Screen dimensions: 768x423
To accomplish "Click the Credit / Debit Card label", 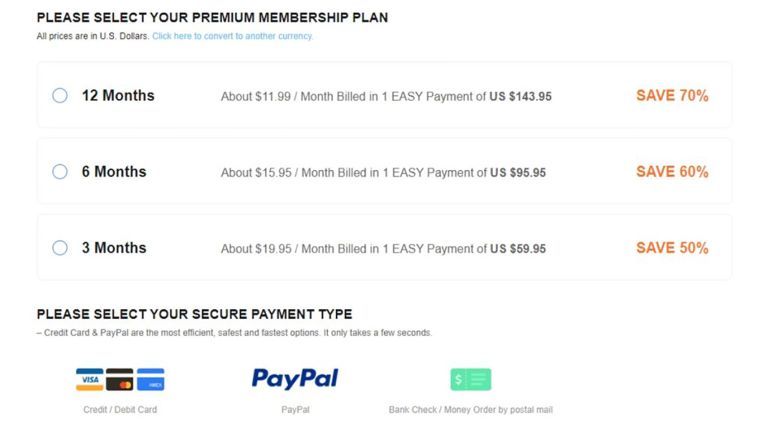I will pos(120,409).
